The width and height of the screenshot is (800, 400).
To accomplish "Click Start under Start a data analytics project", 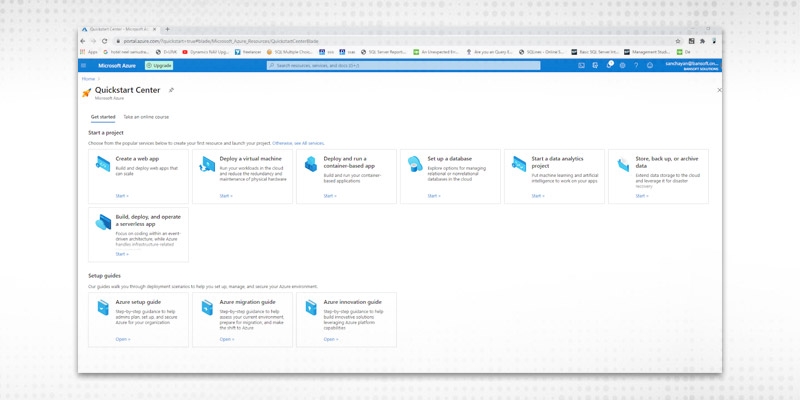I will [538, 196].
